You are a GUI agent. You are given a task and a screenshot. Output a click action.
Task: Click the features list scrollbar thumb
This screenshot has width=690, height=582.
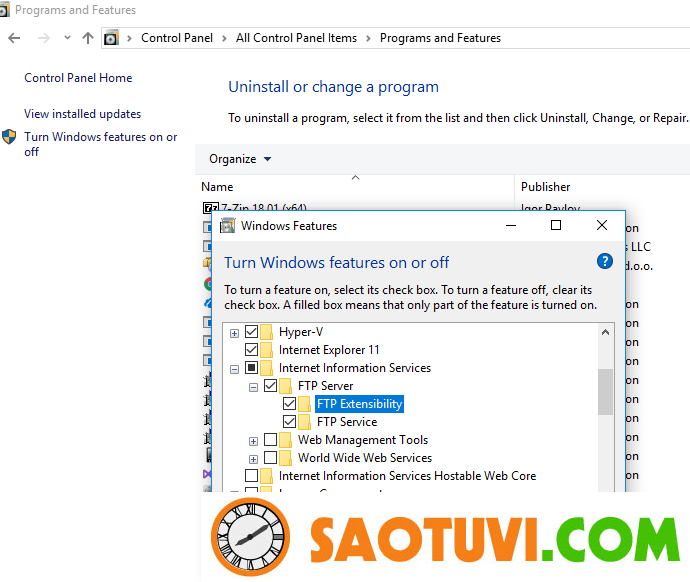pos(605,392)
